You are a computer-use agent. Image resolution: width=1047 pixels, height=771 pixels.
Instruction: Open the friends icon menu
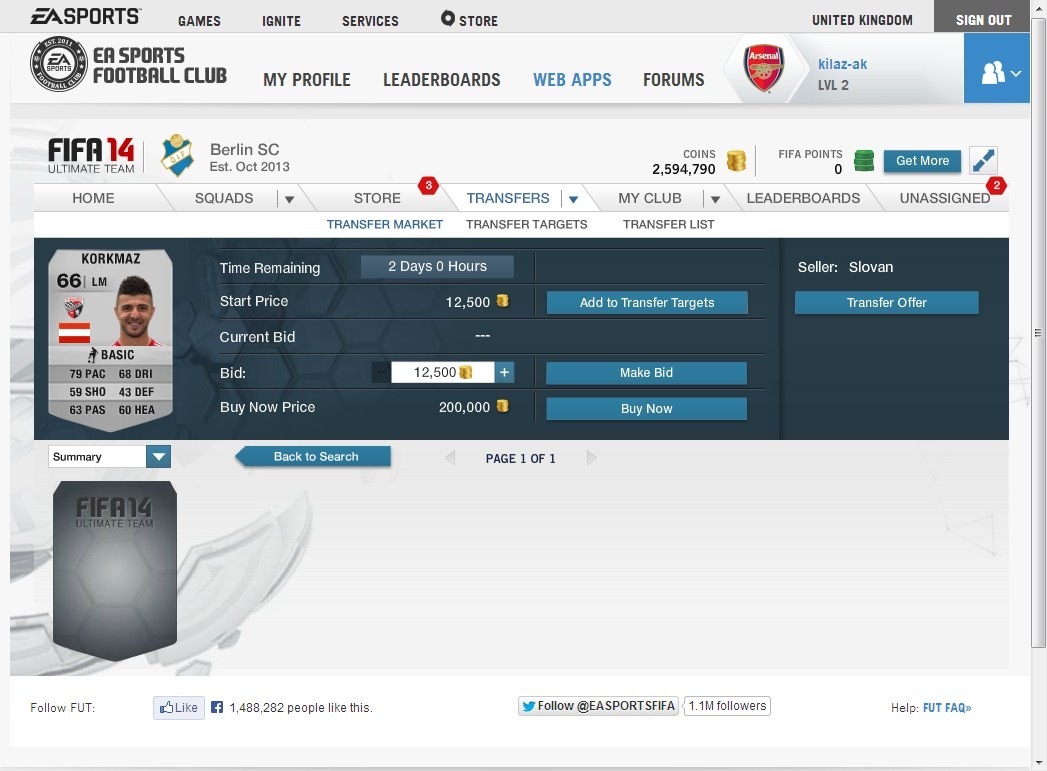pyautogui.click(x=996, y=68)
